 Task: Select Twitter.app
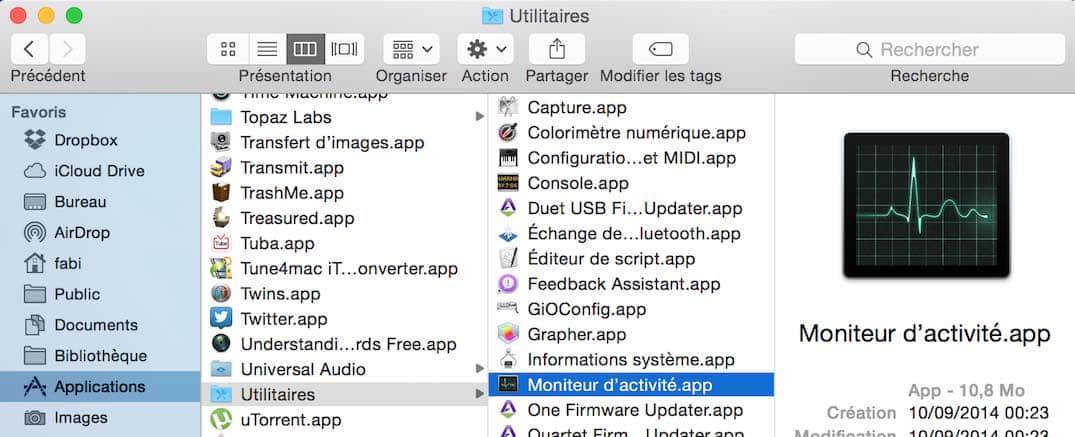coord(344,318)
